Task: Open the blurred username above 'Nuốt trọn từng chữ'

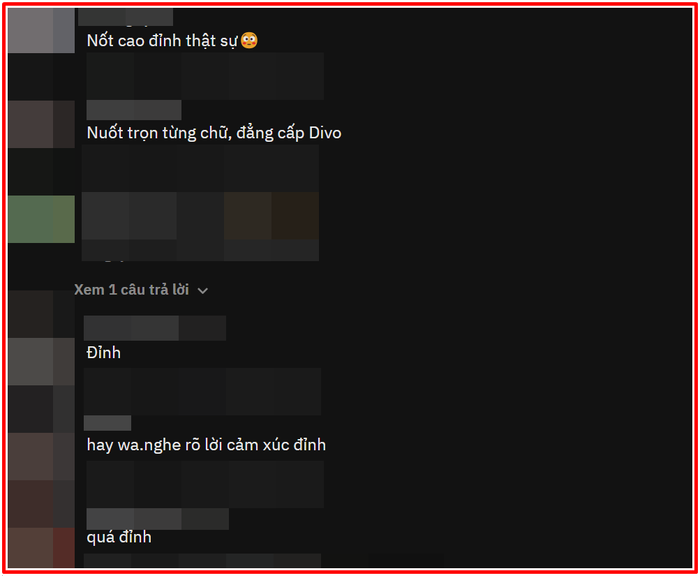Action: click(x=134, y=110)
